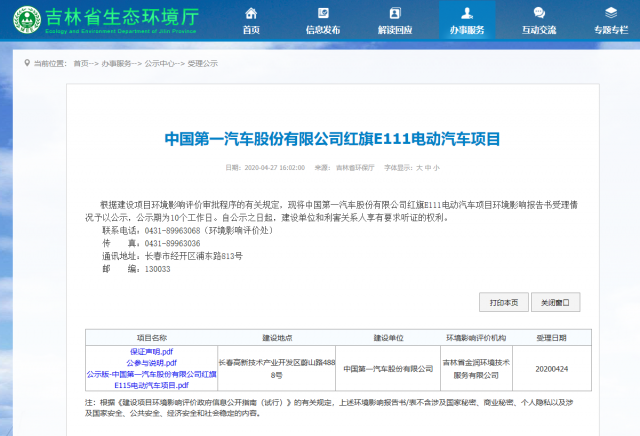Click the date text 2020-04-27 16:02:00

click(275, 168)
